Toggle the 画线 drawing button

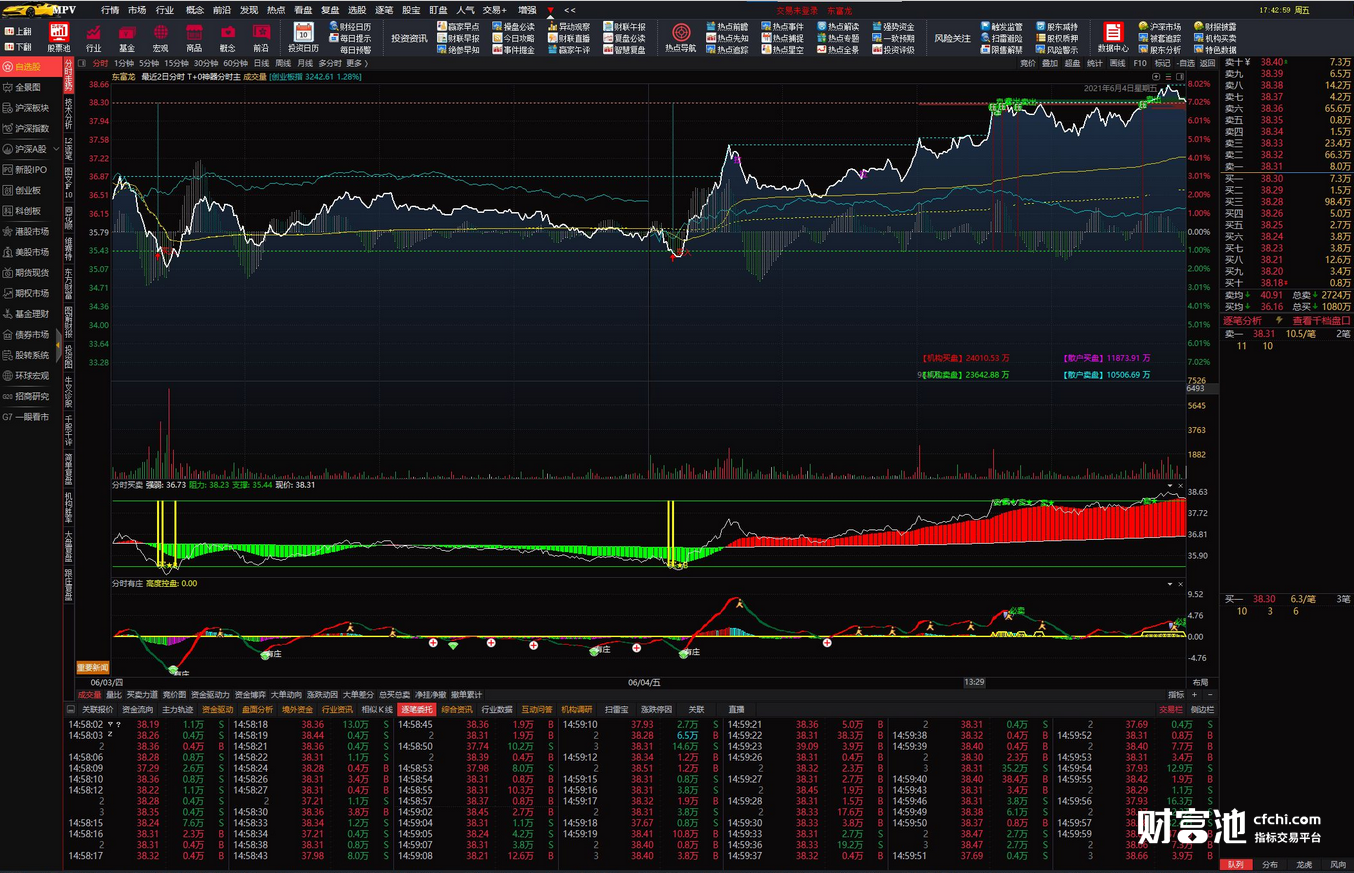pos(1117,63)
